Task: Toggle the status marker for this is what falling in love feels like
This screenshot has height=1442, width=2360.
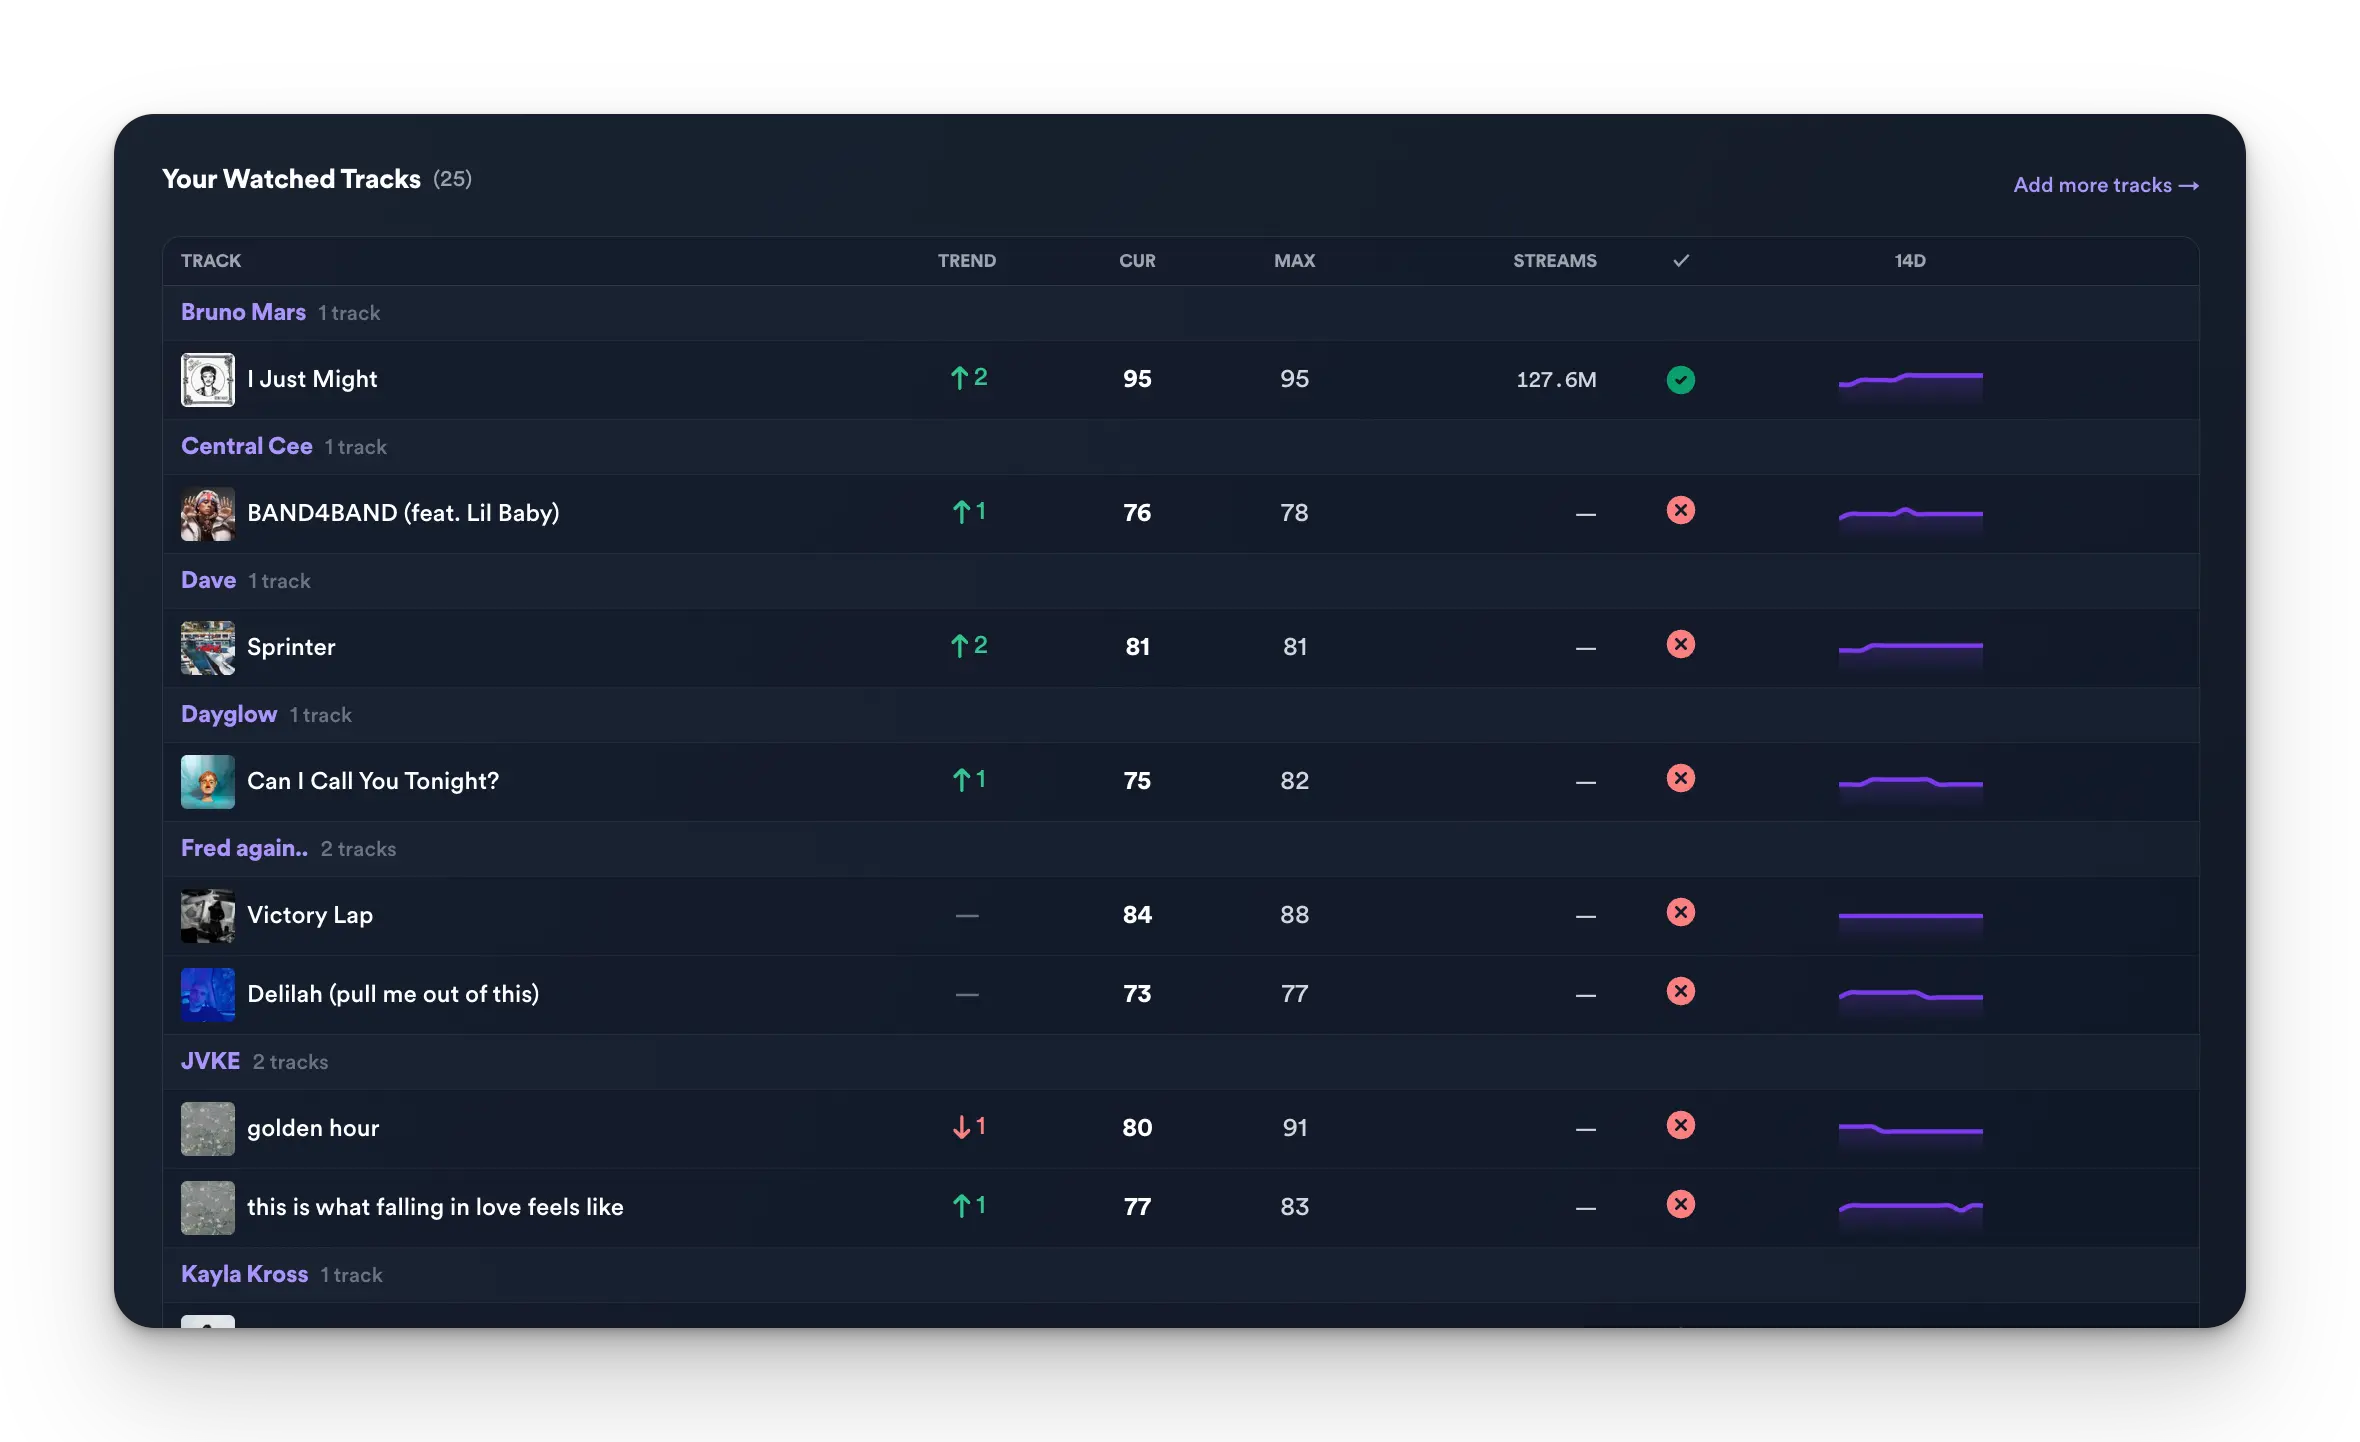Action: (1680, 1205)
